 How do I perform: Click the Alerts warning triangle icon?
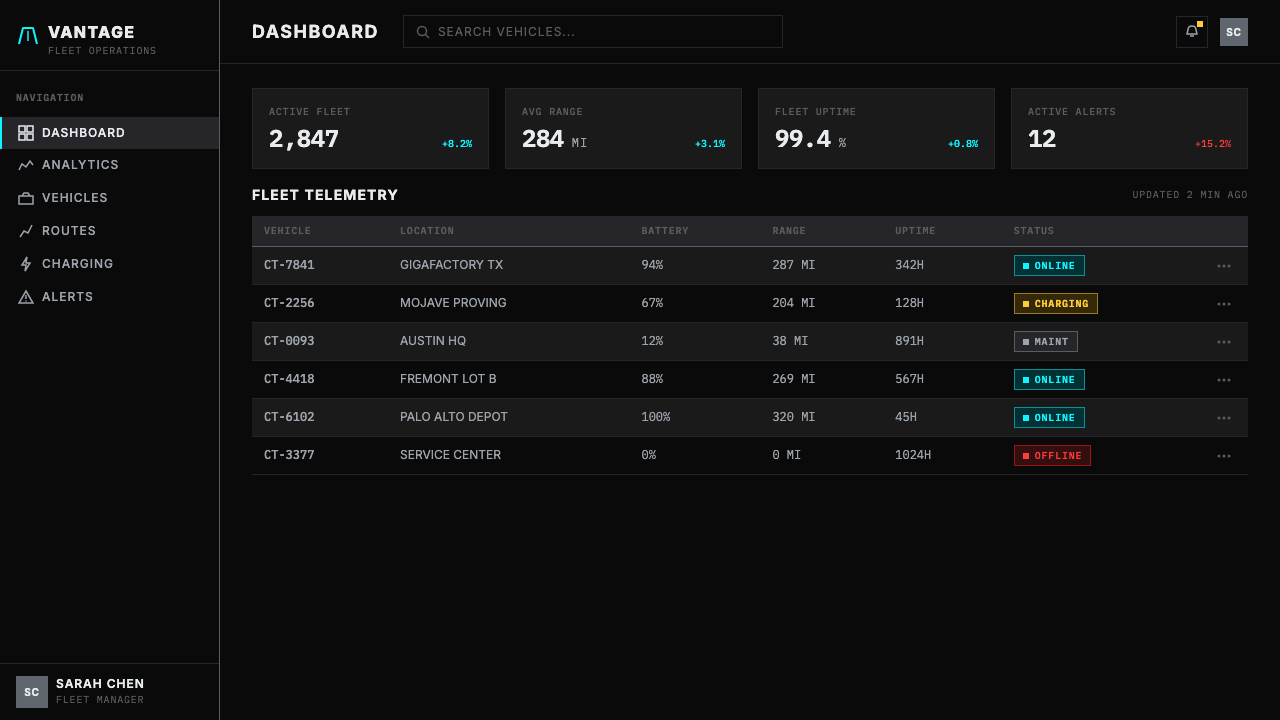pos(26,297)
